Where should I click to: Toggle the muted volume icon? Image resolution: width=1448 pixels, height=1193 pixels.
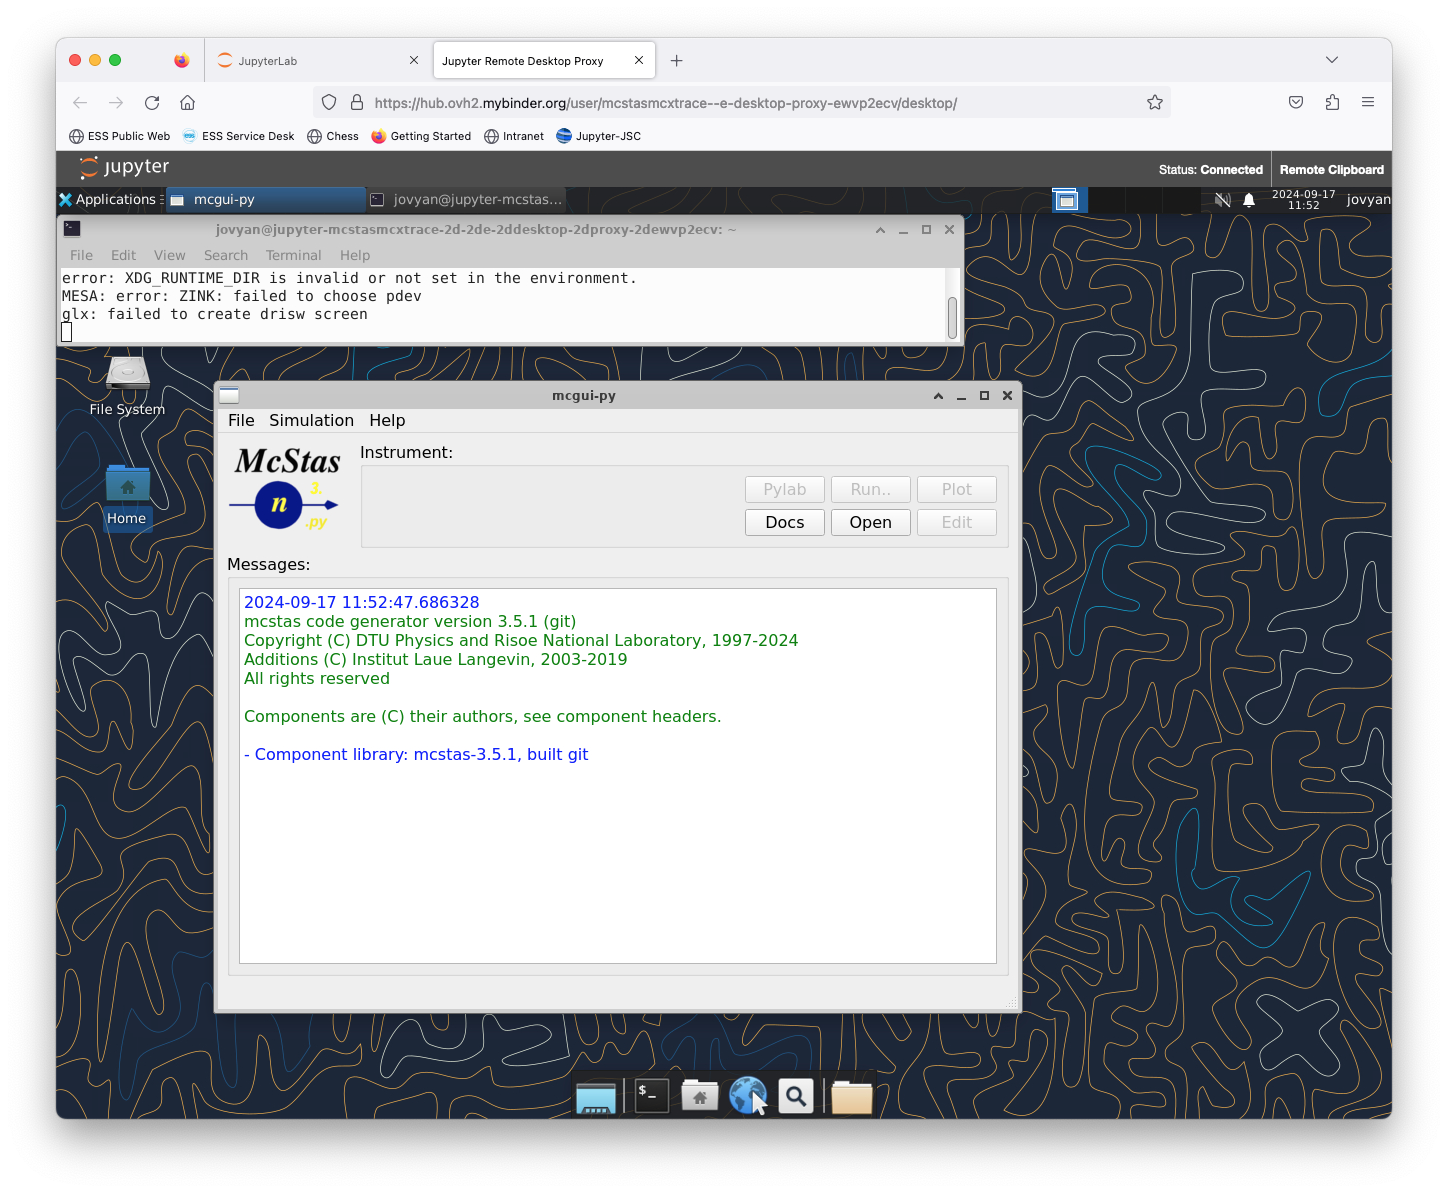1222,200
